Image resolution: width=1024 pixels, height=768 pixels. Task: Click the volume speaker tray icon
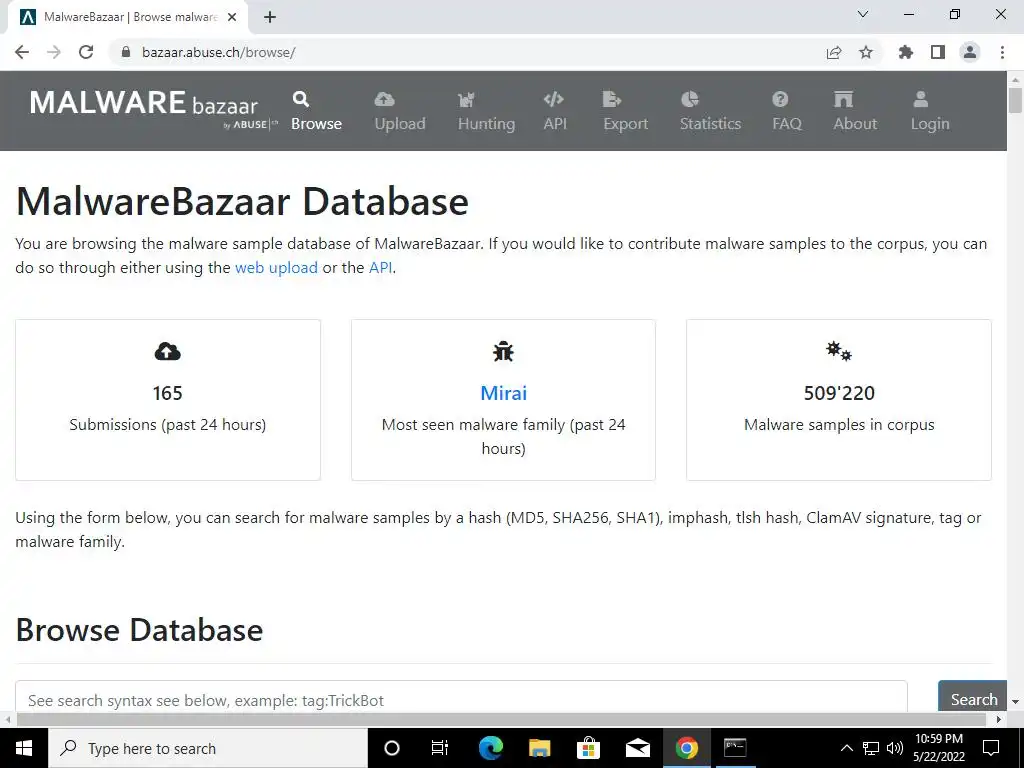coord(895,748)
